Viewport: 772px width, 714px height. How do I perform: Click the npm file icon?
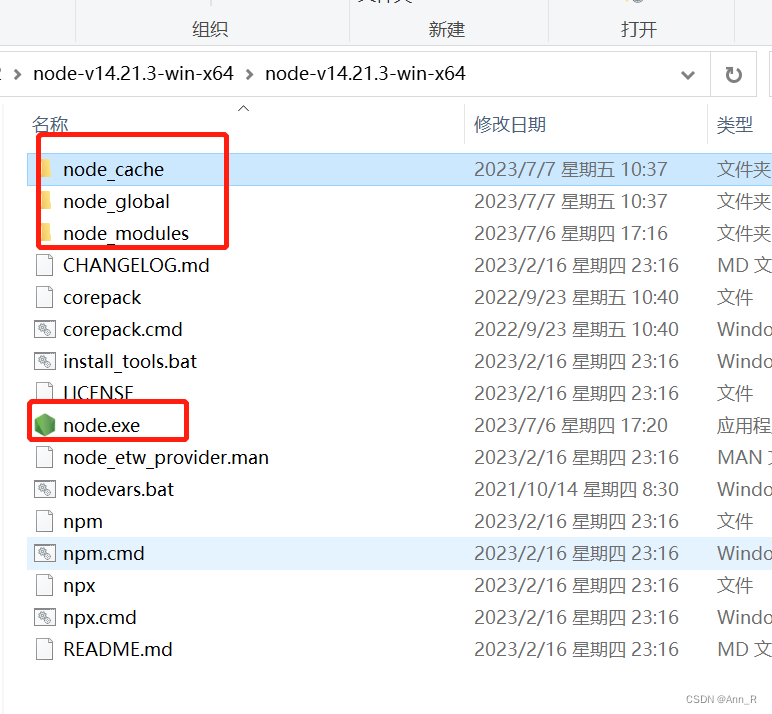pos(44,521)
